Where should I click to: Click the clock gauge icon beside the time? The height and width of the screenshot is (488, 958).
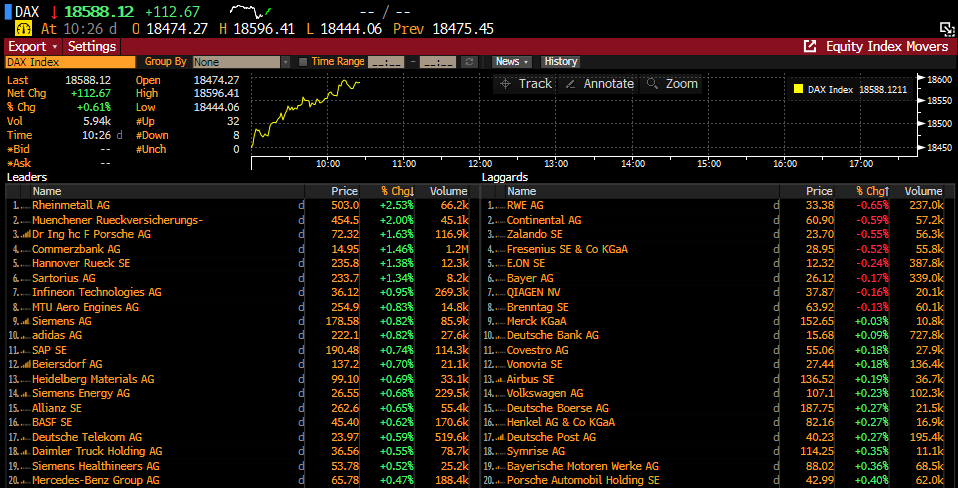click(x=23, y=29)
